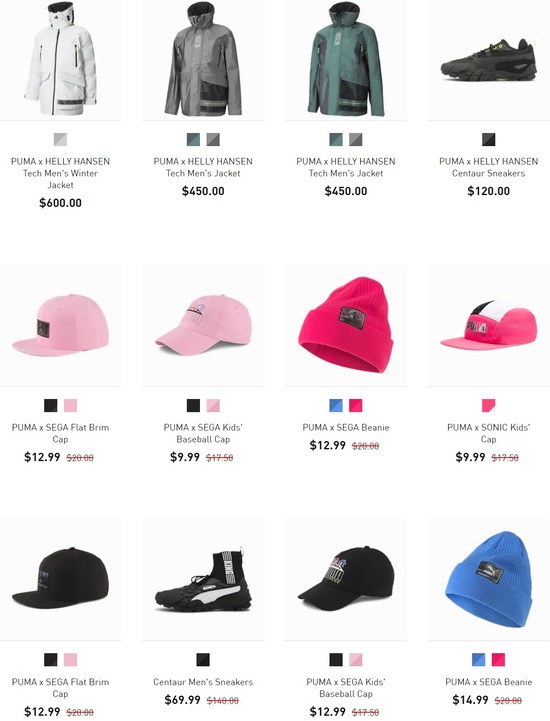Open the Centaur Men's Sneakers title link
The width and height of the screenshot is (550, 721).
[x=203, y=682]
